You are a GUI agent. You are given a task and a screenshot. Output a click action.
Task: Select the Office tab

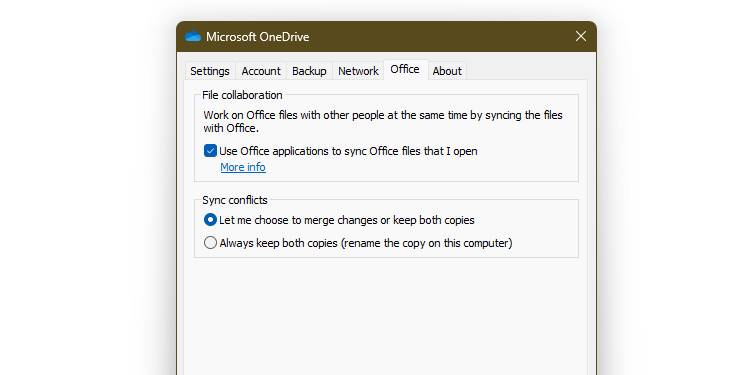tap(405, 69)
